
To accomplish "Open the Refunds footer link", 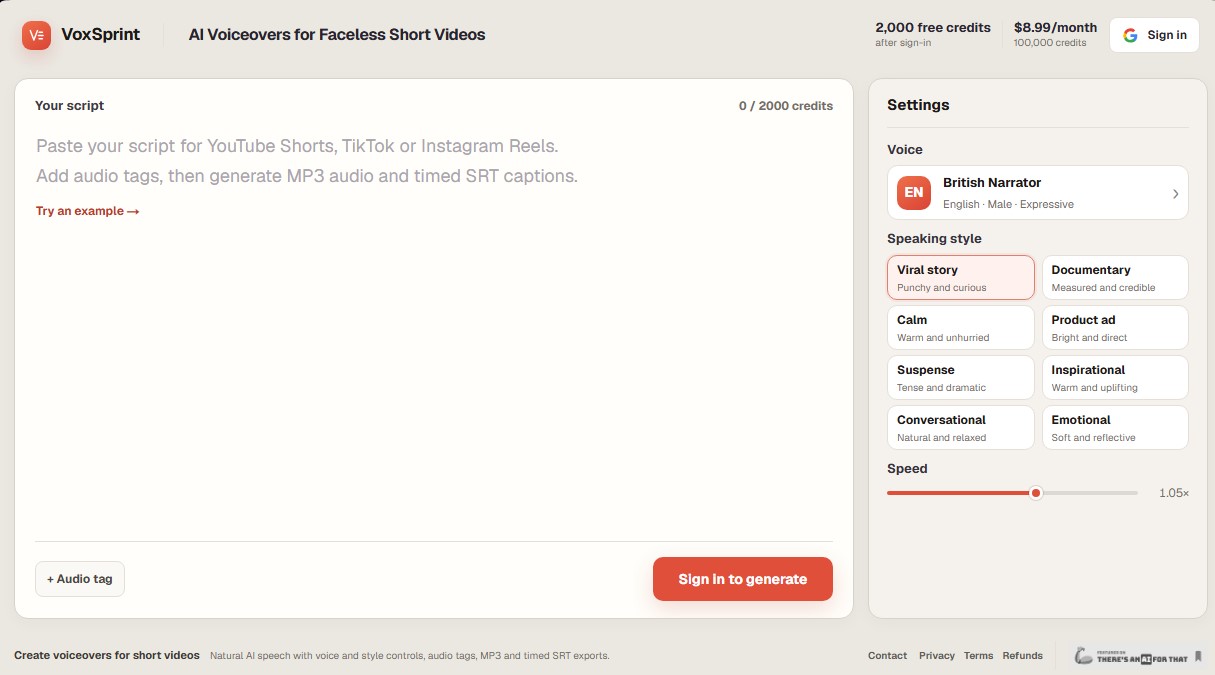I will tap(1022, 656).
